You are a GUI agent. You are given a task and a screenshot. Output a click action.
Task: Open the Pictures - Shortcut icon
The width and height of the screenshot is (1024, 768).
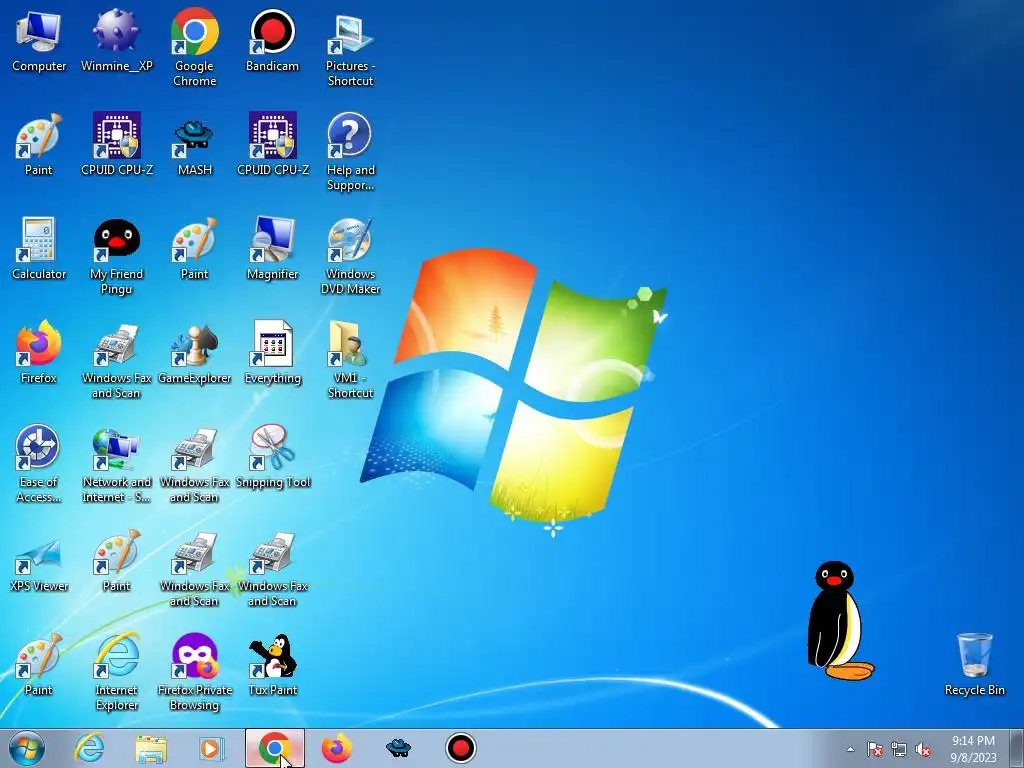[x=351, y=49]
